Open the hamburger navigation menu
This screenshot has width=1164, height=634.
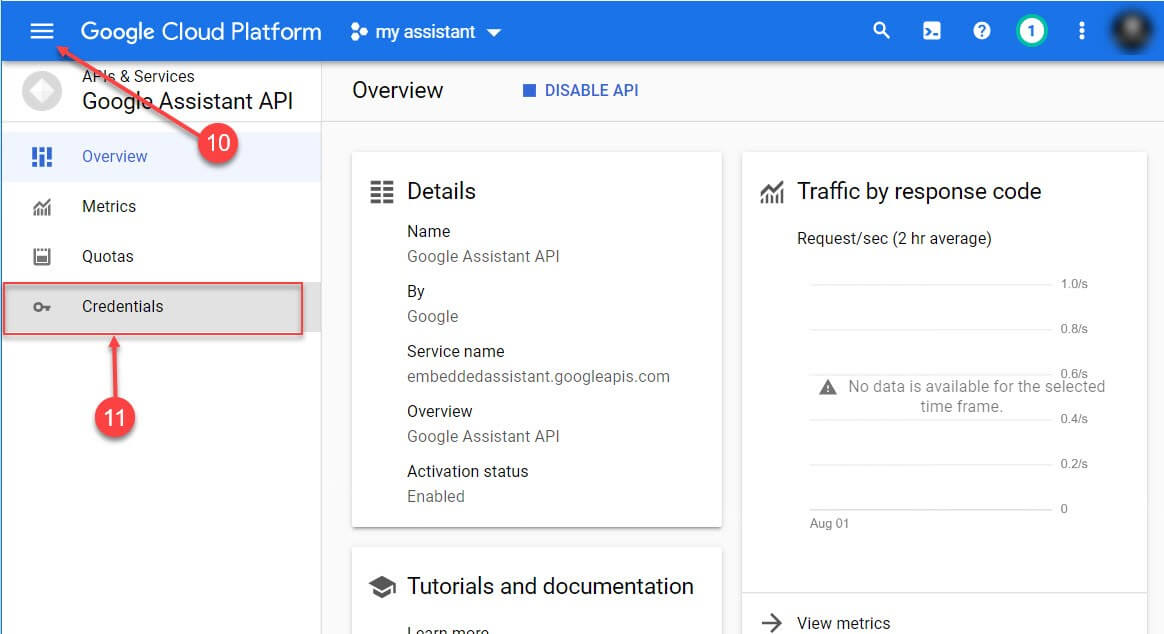click(x=41, y=31)
